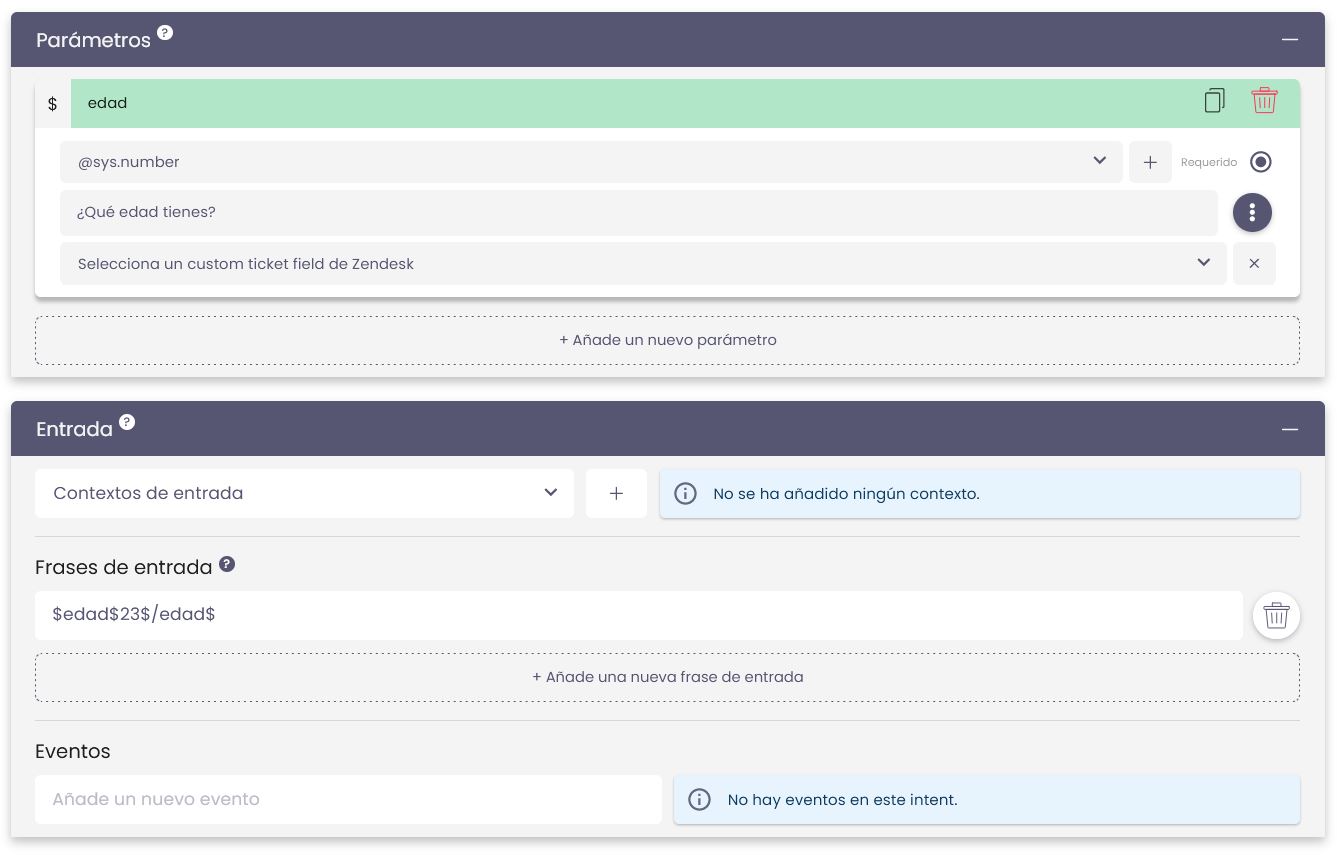Open the three-dots menu beside the question prompt
The height and width of the screenshot is (855, 1337).
(x=1252, y=212)
